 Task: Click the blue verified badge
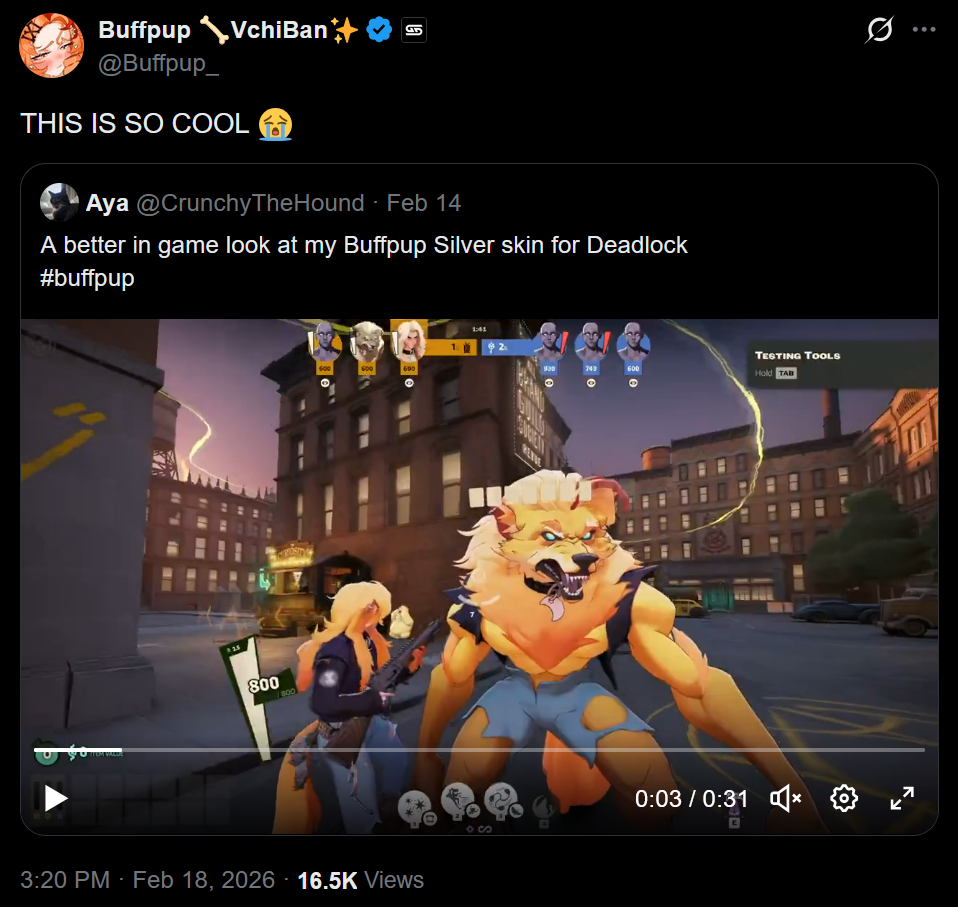[379, 30]
